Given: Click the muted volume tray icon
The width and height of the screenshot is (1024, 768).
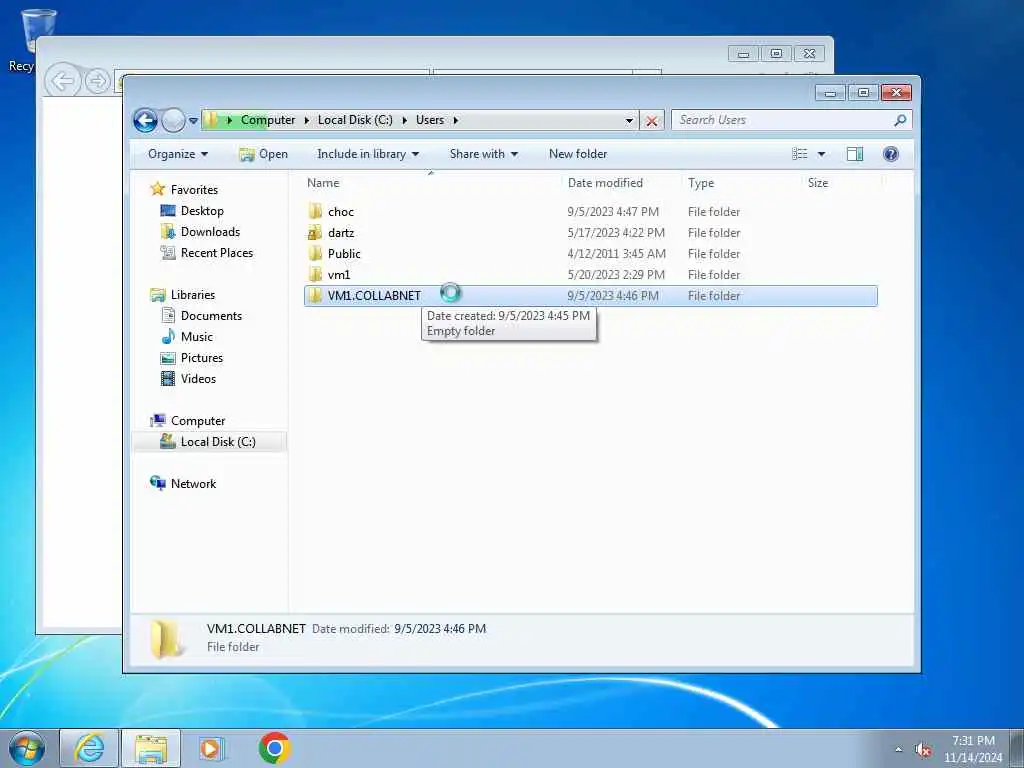Looking at the screenshot, I should pyautogui.click(x=923, y=750).
